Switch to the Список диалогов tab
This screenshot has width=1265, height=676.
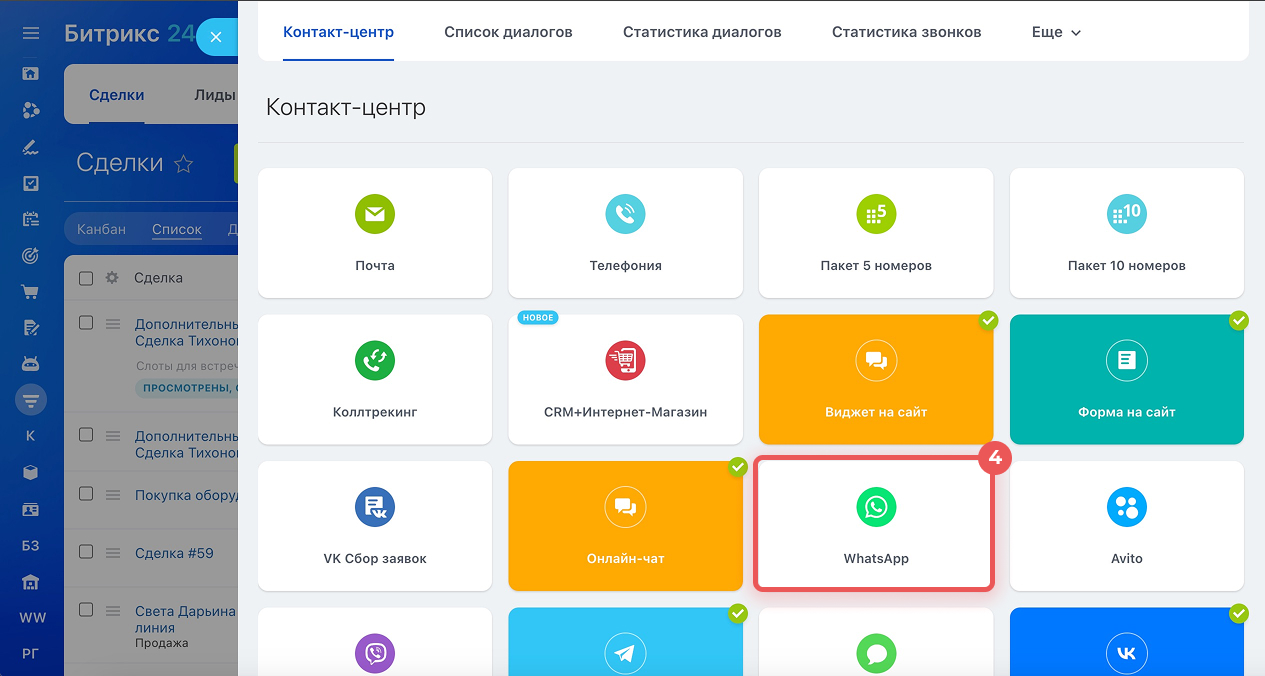point(508,32)
